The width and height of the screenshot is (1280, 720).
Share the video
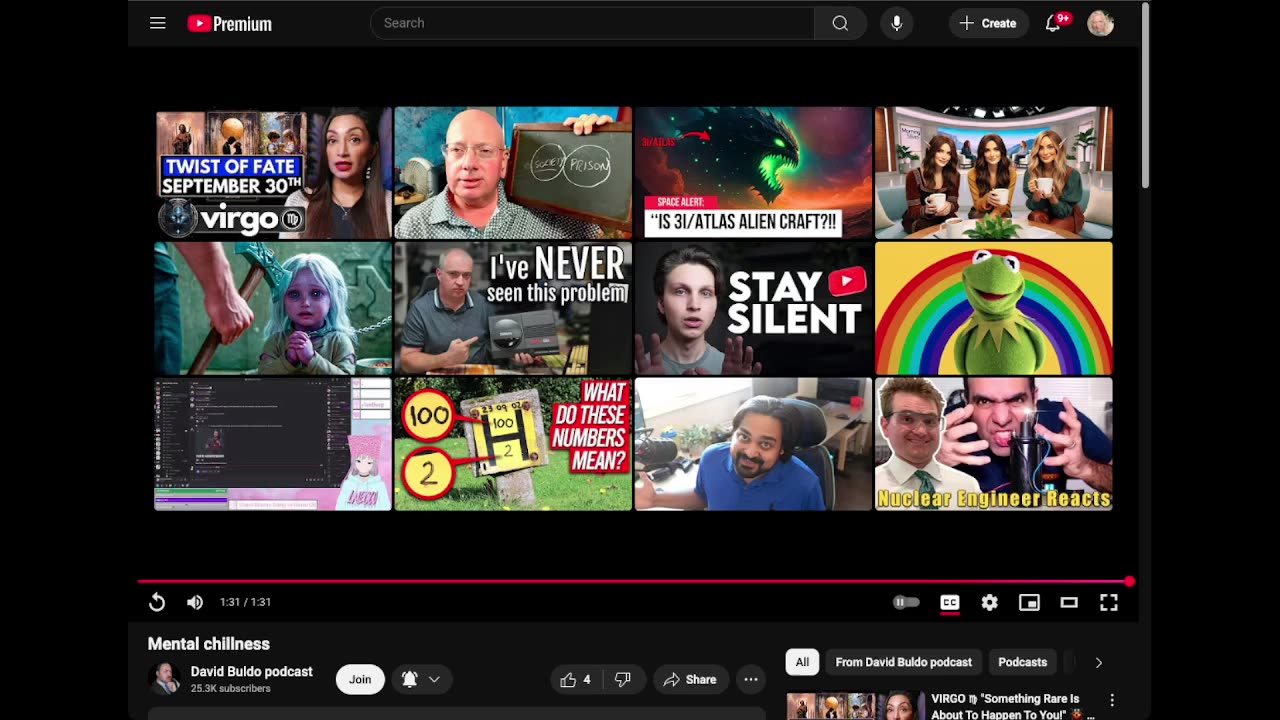[x=690, y=680]
